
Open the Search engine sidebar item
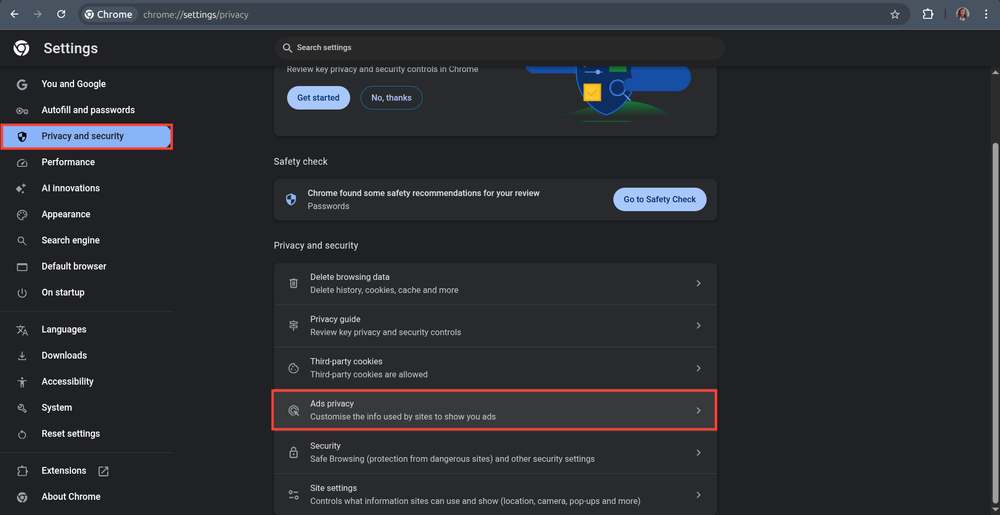[x=70, y=240]
